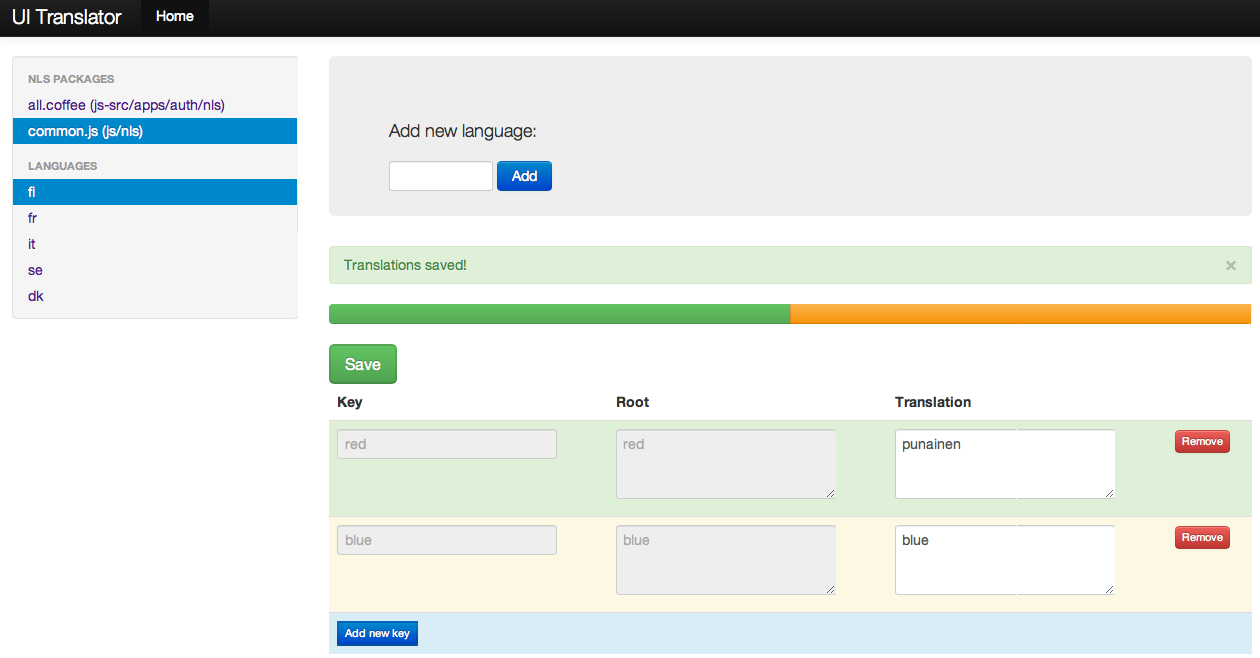Open the all.coffee (js-src/apps/auth/nls) package
Screen dimensions: 1260x658
pos(125,105)
